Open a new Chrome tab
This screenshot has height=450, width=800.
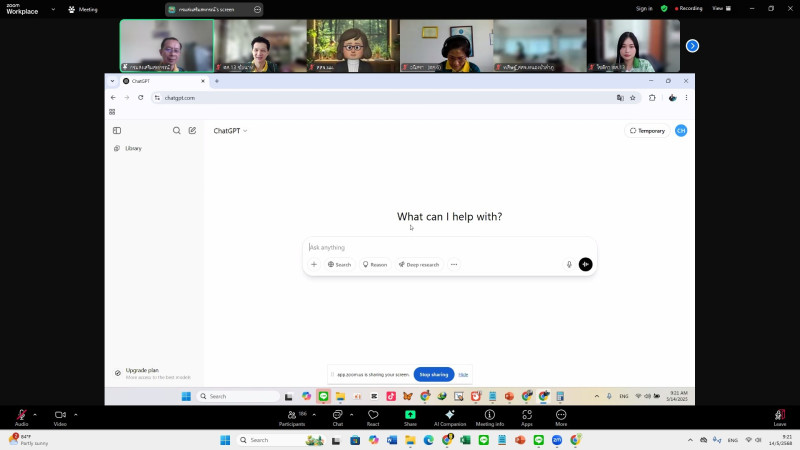tap(217, 81)
